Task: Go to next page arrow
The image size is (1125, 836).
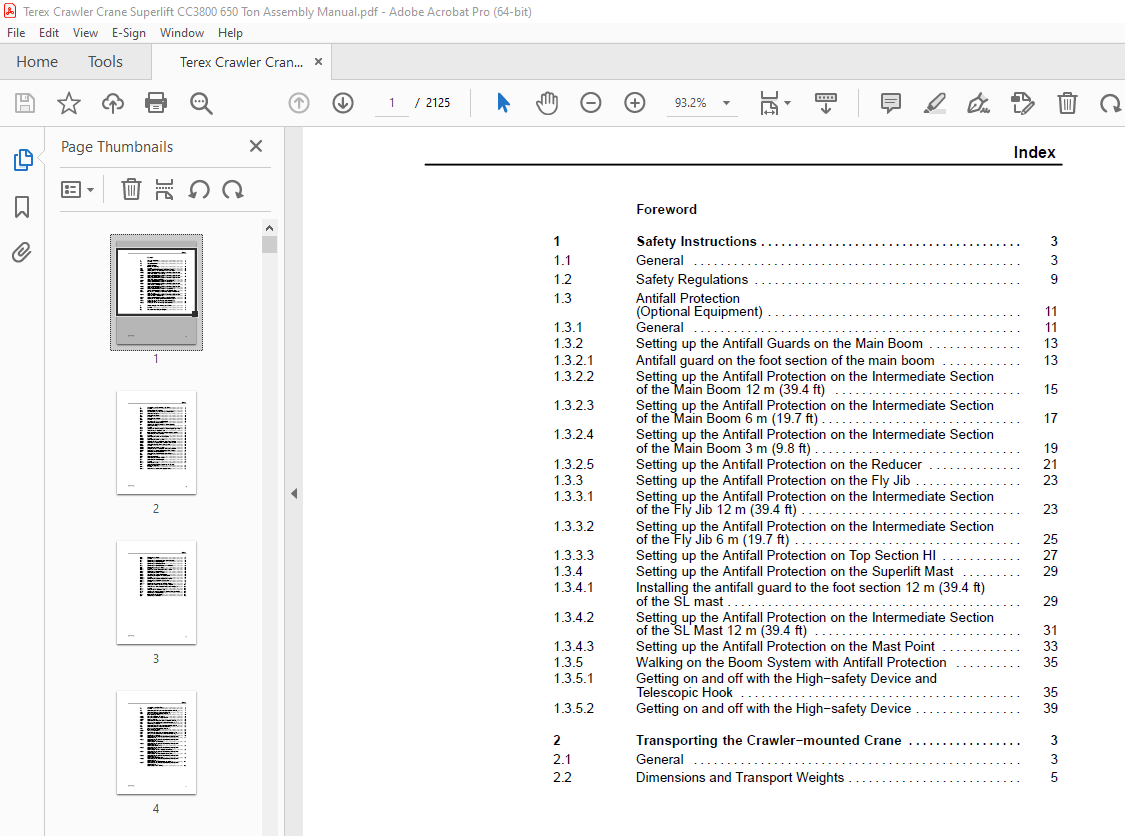Action: point(343,103)
